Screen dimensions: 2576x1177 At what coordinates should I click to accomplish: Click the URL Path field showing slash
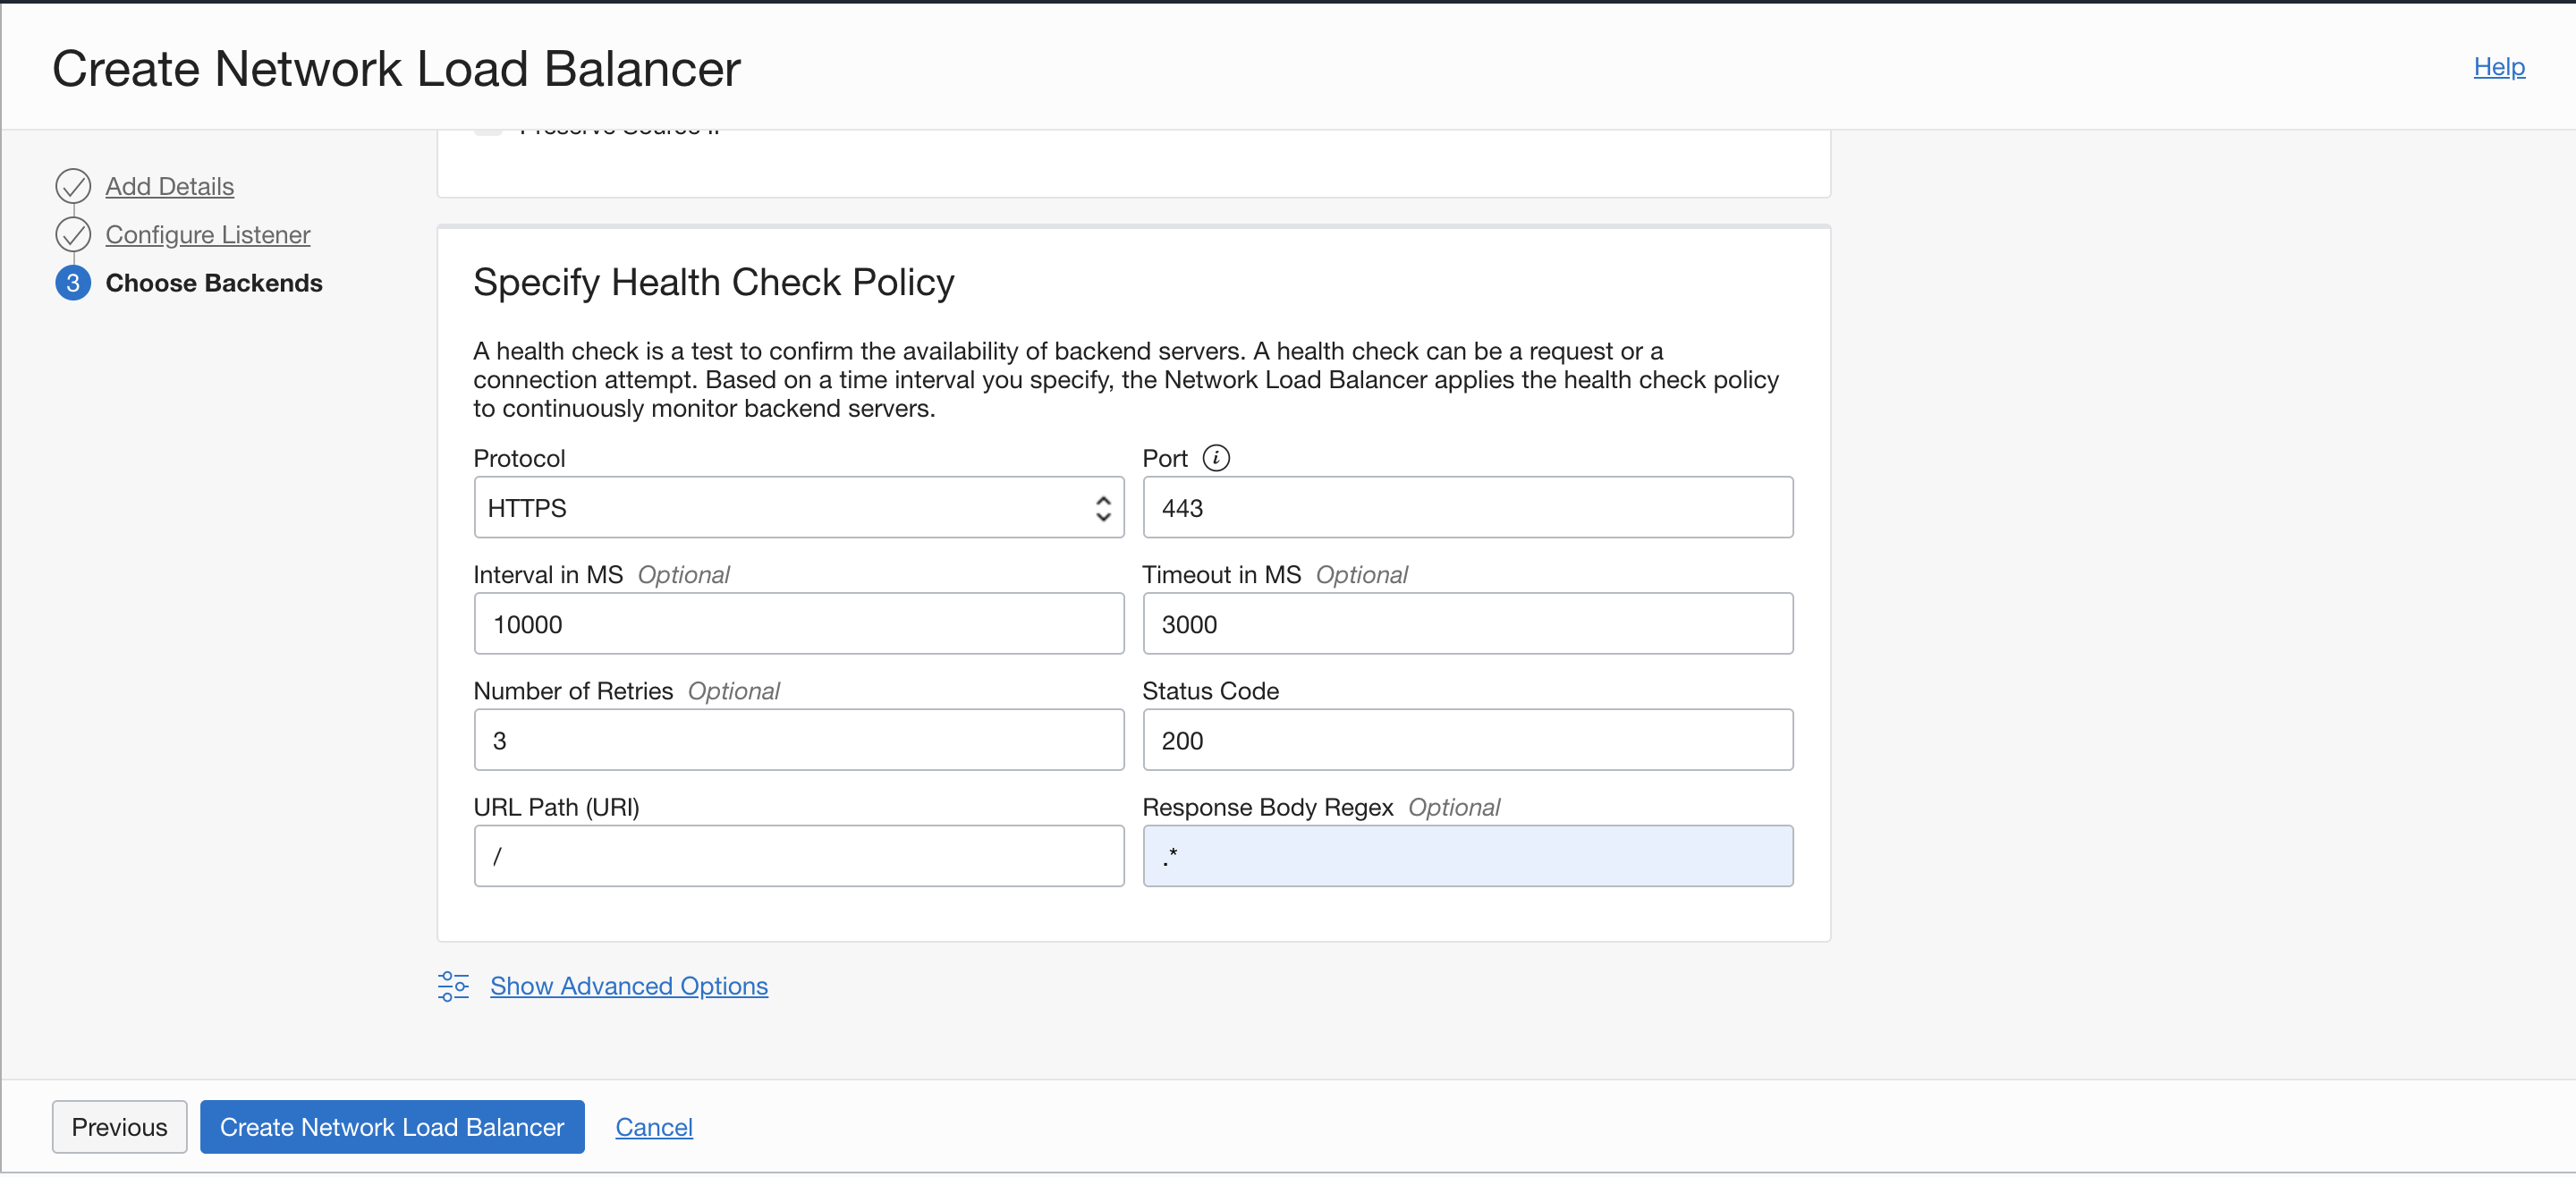(x=798, y=856)
